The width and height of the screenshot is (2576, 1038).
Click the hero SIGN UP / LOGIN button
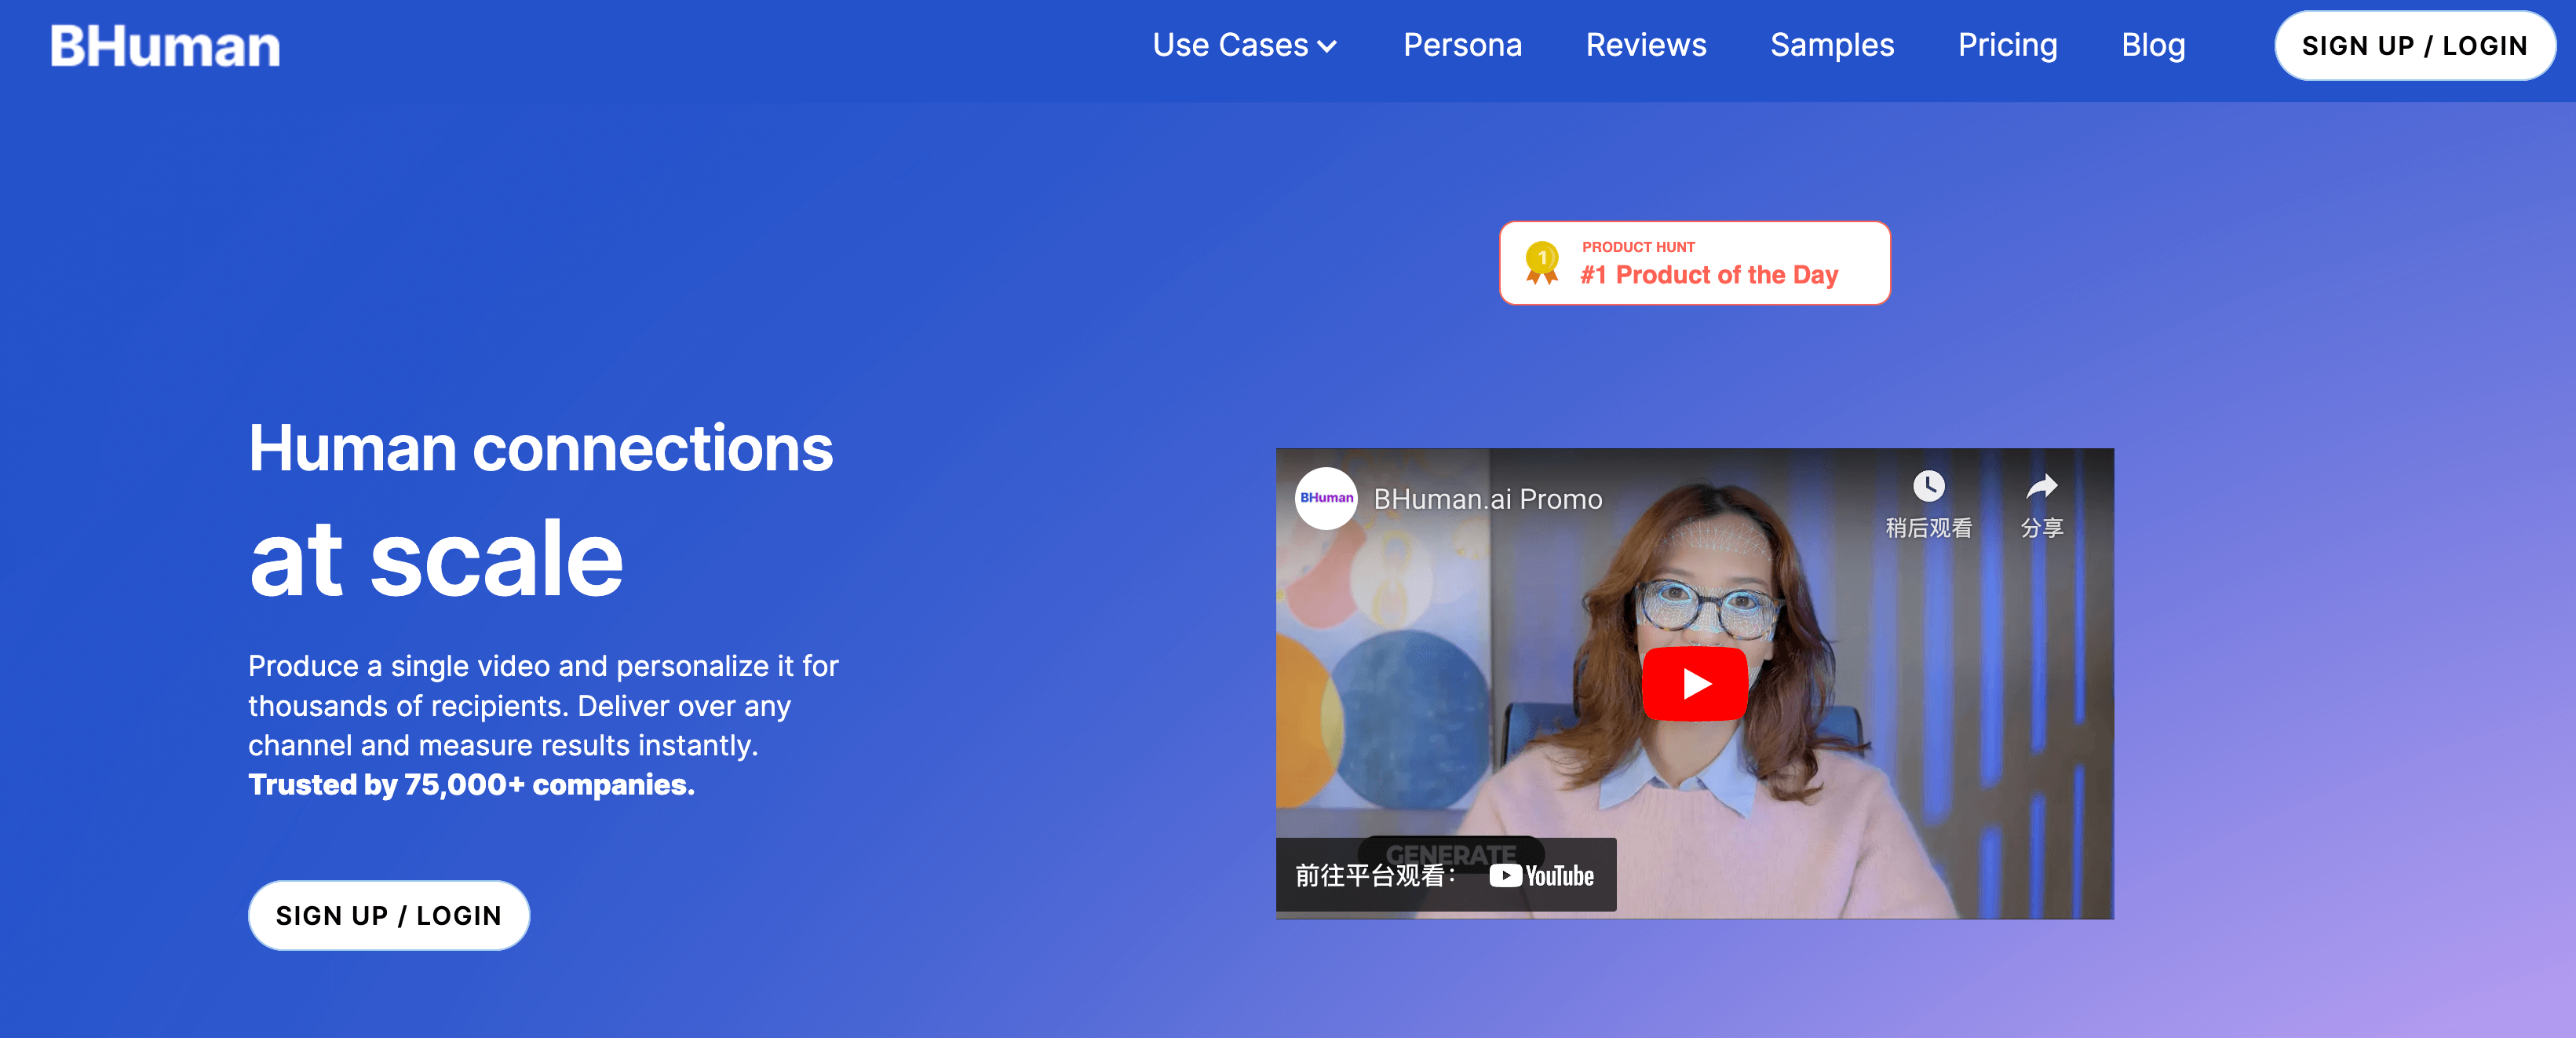tap(389, 915)
